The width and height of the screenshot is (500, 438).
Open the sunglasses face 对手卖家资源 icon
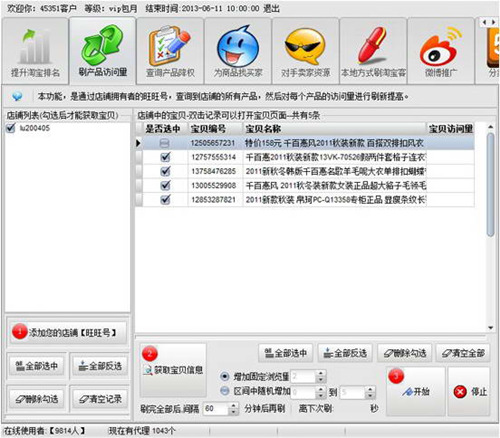(305, 47)
